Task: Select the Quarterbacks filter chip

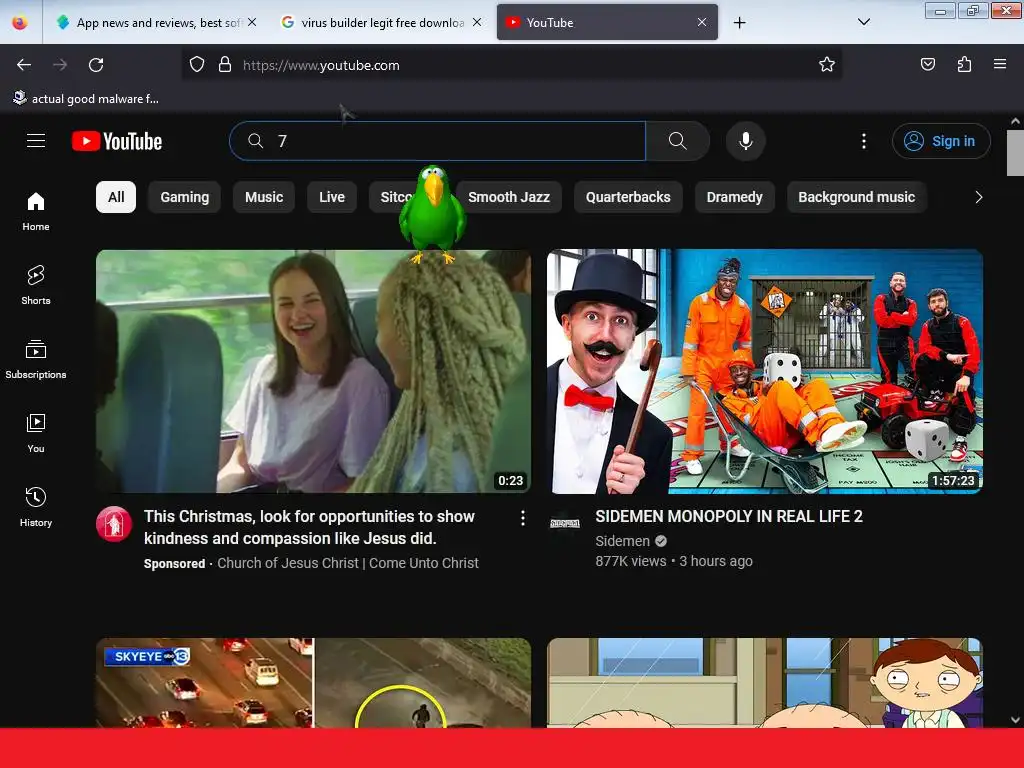Action: [x=628, y=197]
